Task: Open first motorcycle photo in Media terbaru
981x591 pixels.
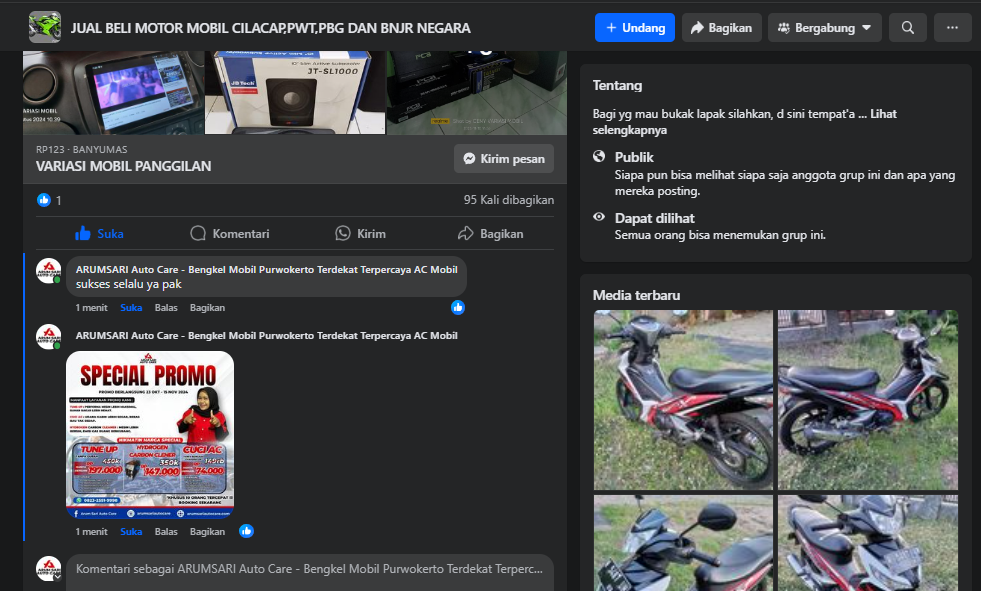Action: coord(683,400)
